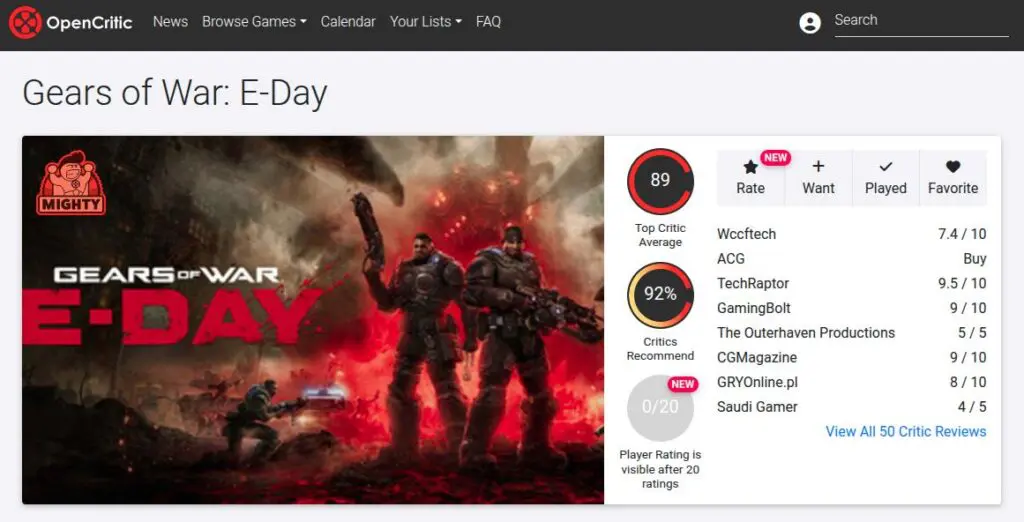
Task: Click the Player Rating visibility note
Action: [660, 469]
